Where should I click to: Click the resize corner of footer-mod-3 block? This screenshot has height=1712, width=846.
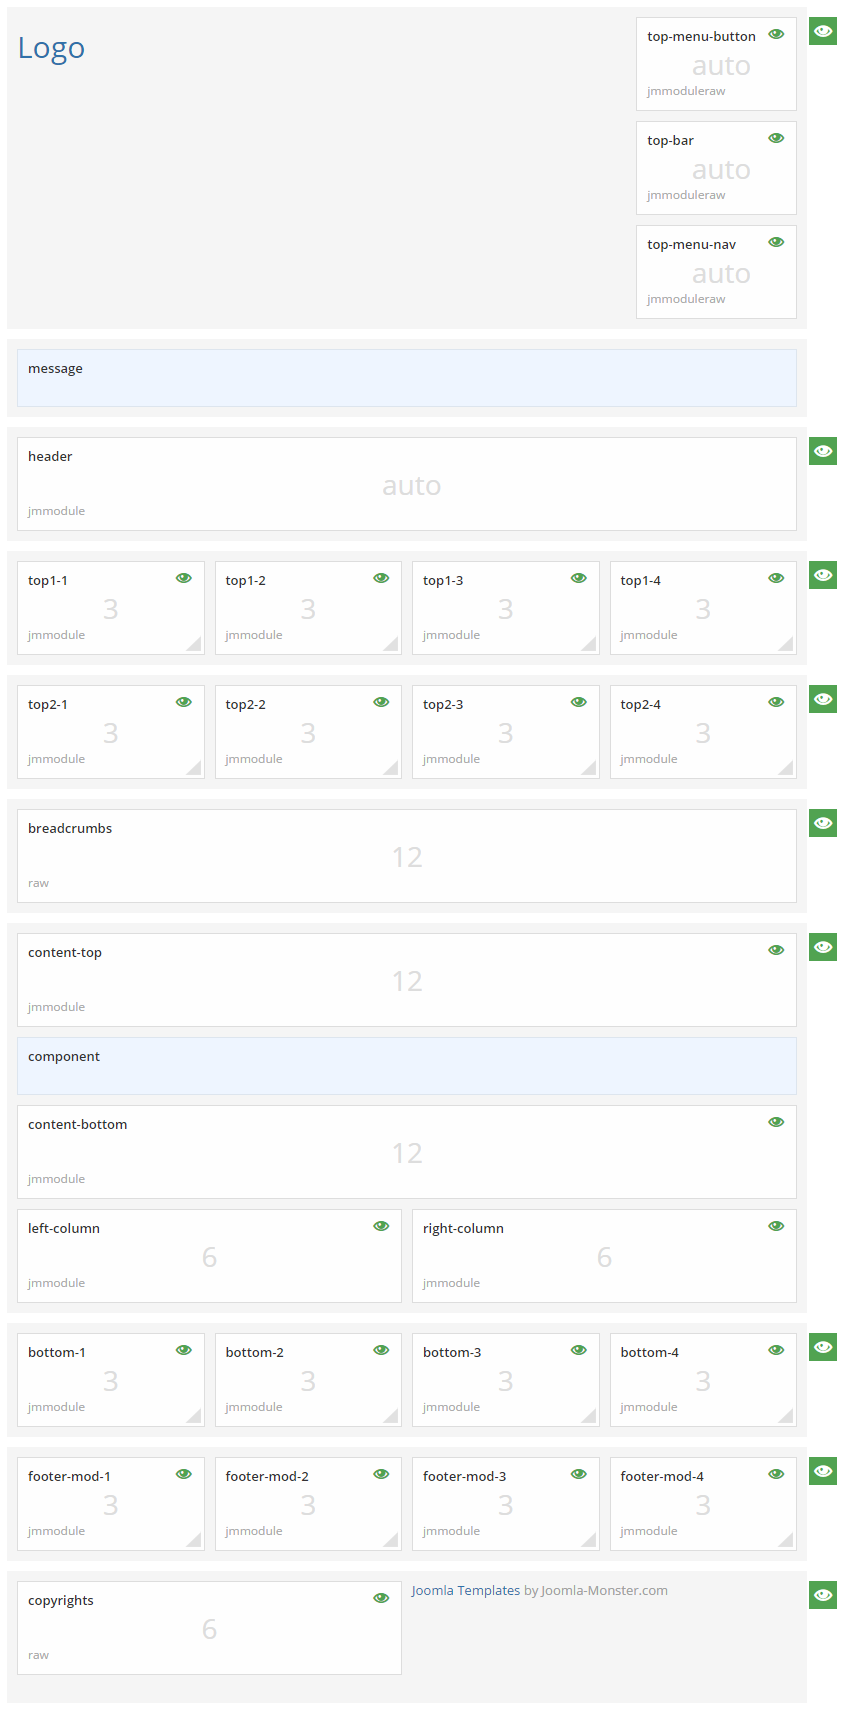589,1540
